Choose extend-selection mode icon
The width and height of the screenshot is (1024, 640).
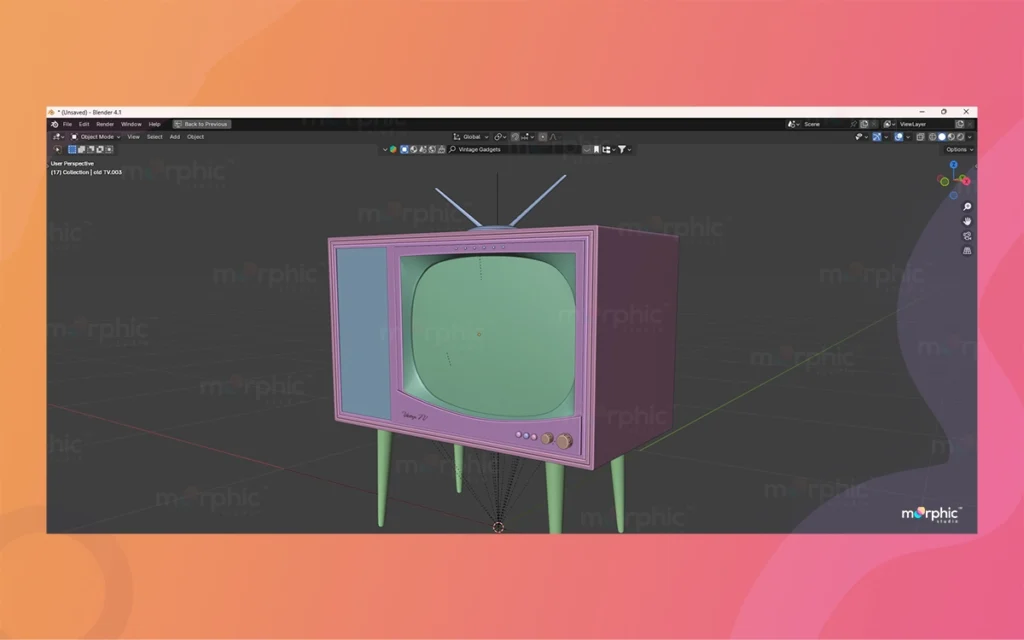click(x=82, y=150)
